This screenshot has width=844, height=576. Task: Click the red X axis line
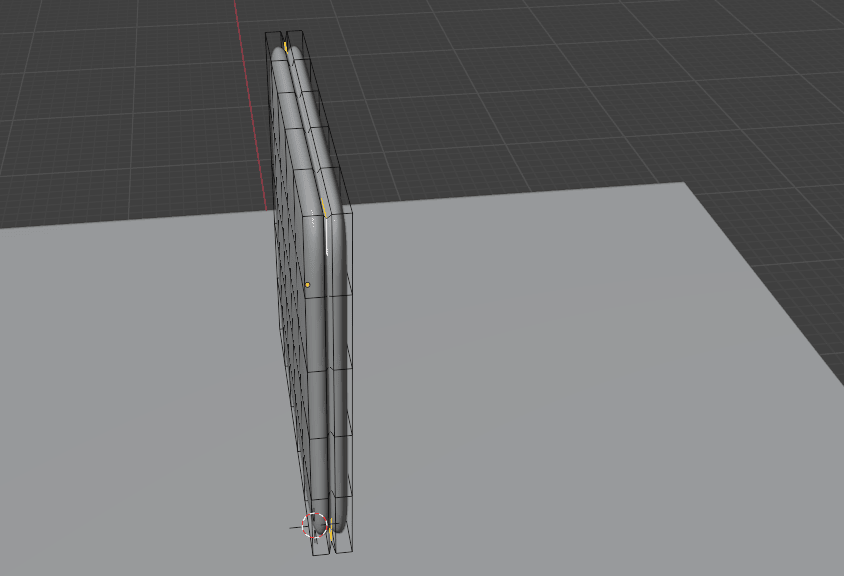tap(238, 30)
